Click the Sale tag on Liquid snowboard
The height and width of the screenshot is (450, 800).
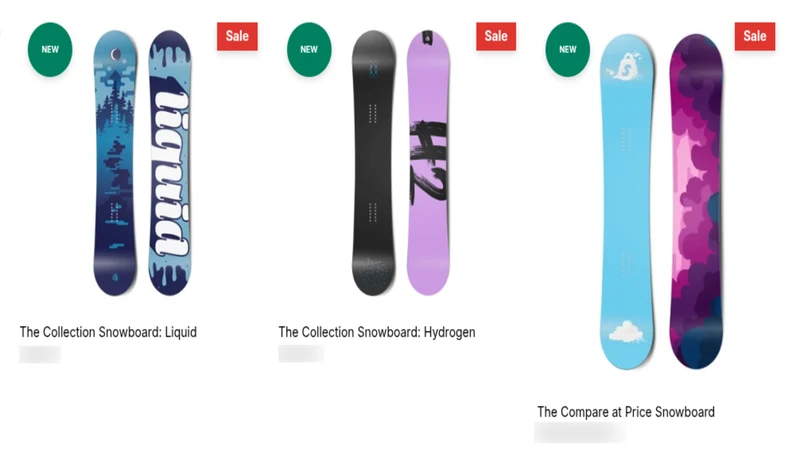(x=237, y=36)
